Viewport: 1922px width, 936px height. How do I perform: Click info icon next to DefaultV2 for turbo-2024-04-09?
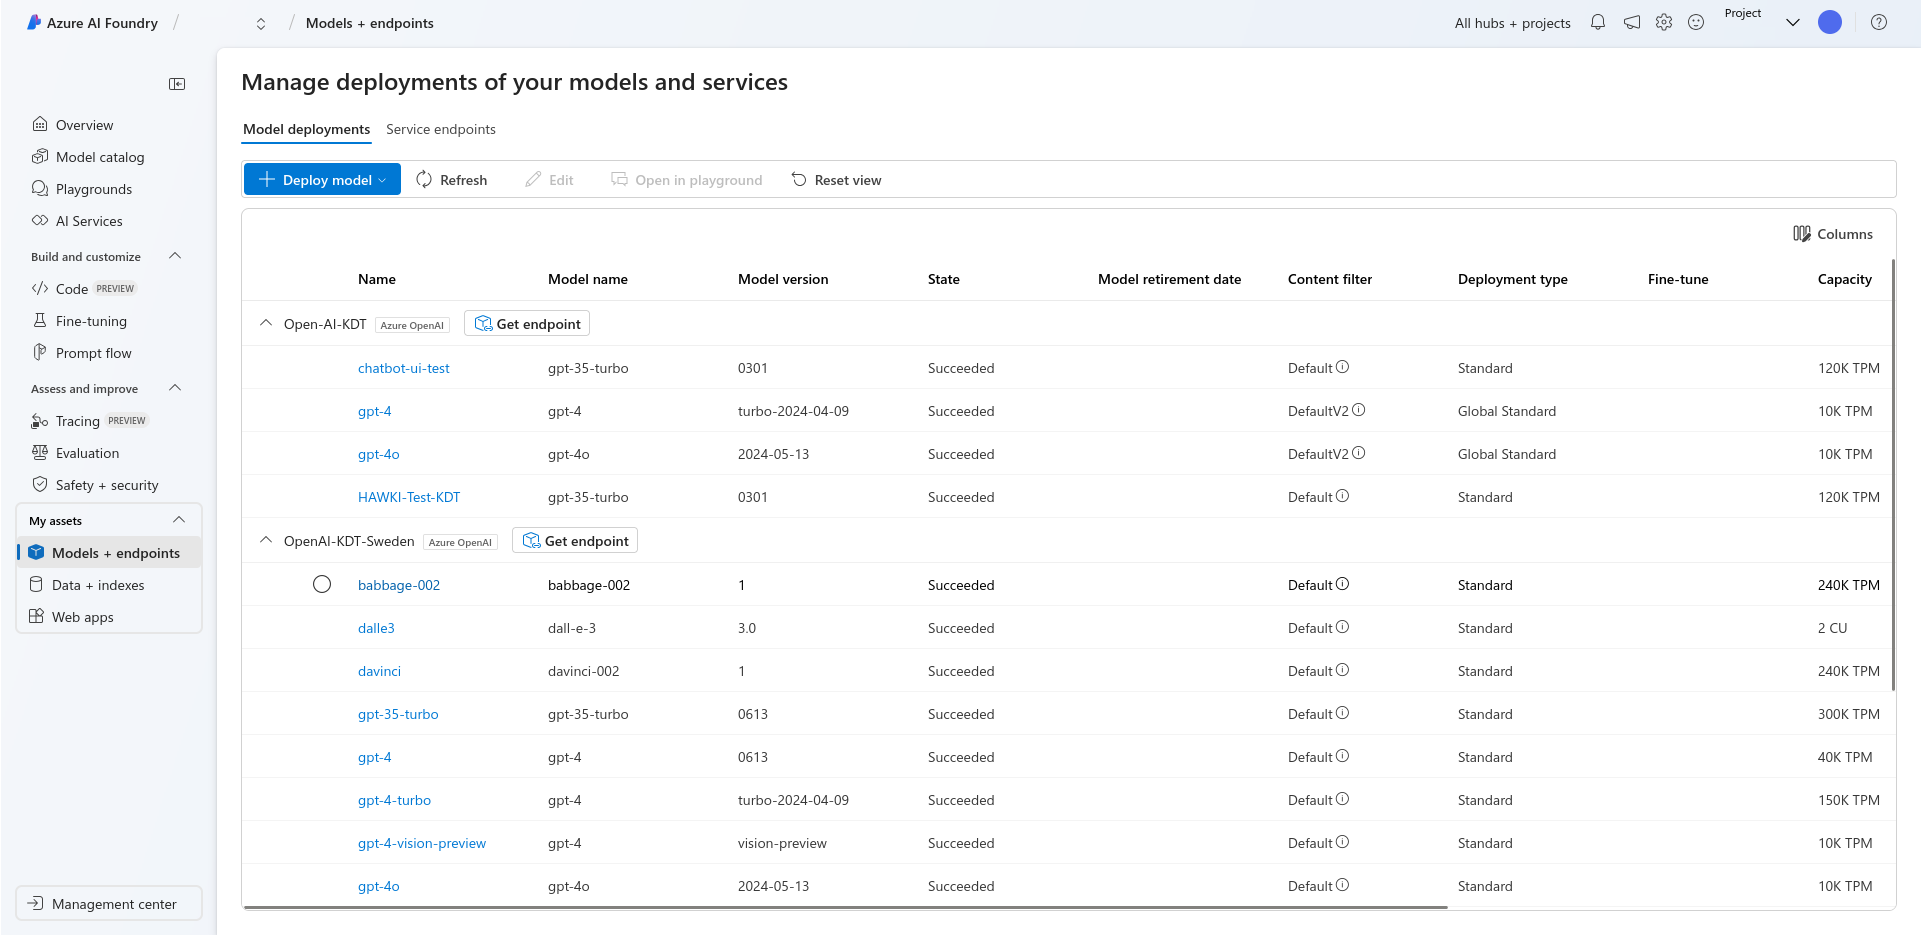pos(1359,410)
